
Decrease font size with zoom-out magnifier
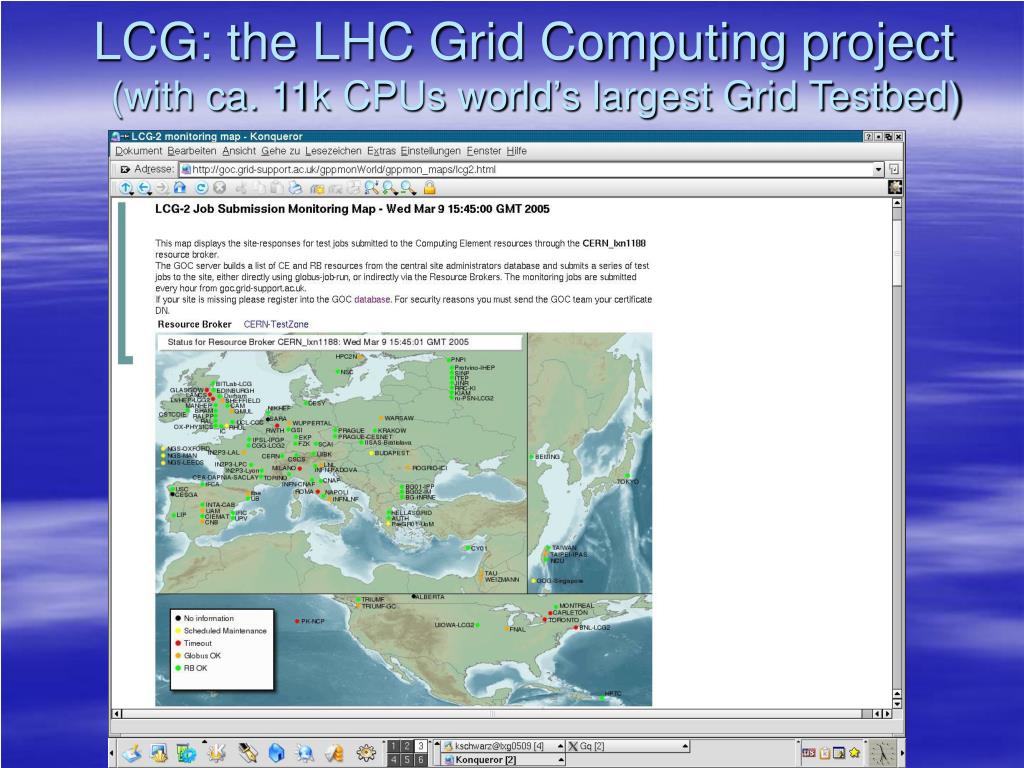pyautogui.click(x=408, y=188)
